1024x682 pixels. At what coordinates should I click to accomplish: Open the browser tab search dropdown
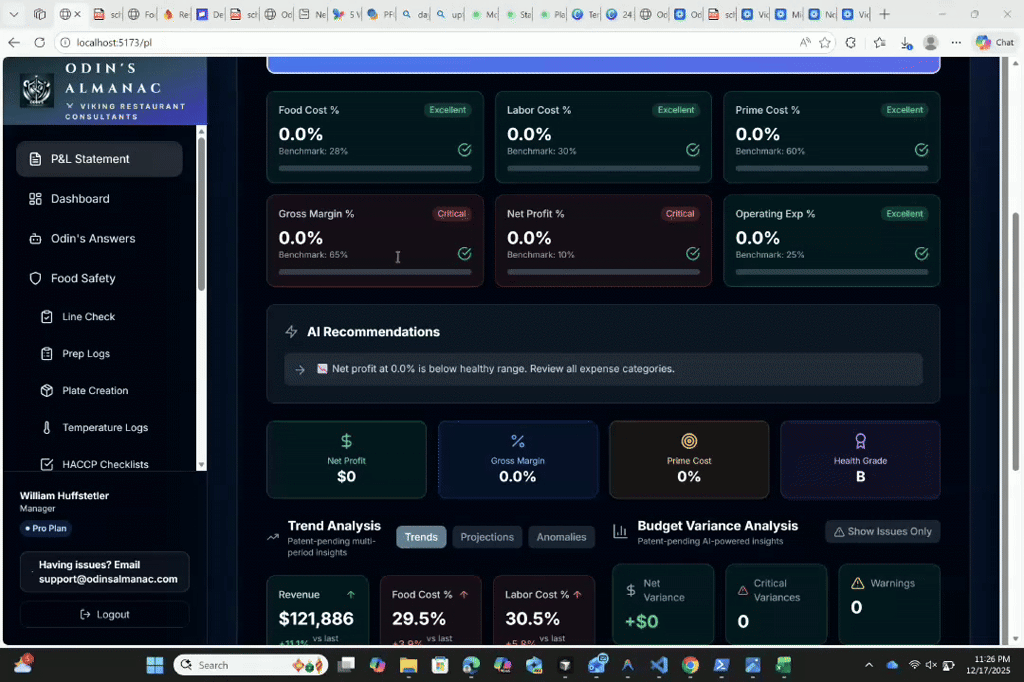pos(14,14)
